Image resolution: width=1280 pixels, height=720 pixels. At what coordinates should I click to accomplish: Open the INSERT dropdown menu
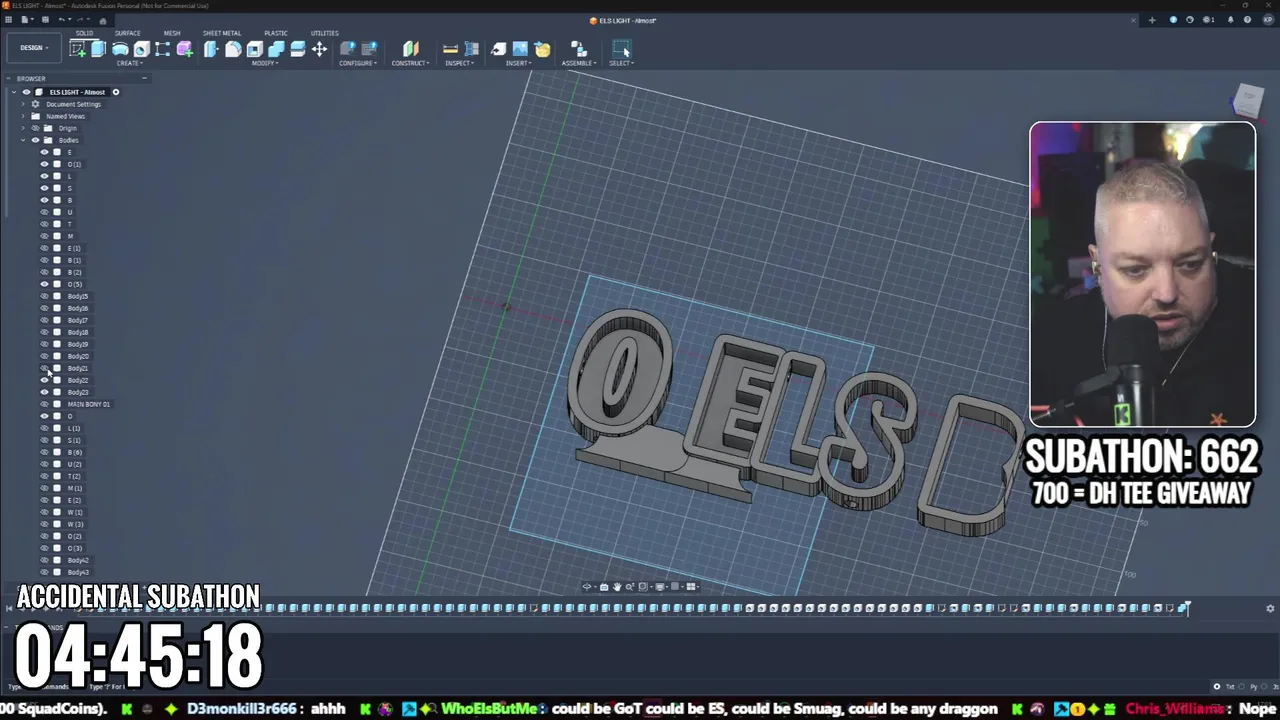(518, 63)
